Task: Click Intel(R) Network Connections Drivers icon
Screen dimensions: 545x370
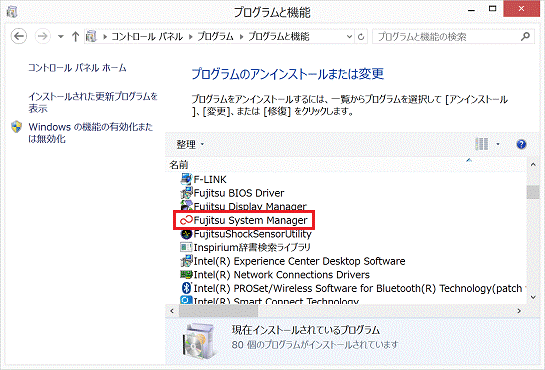Action: click(186, 275)
